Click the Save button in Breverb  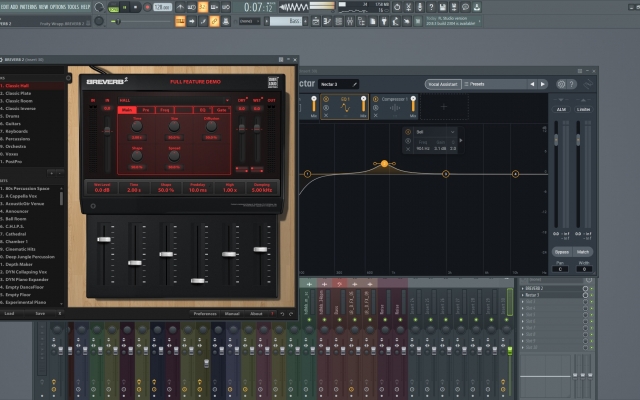(x=40, y=313)
